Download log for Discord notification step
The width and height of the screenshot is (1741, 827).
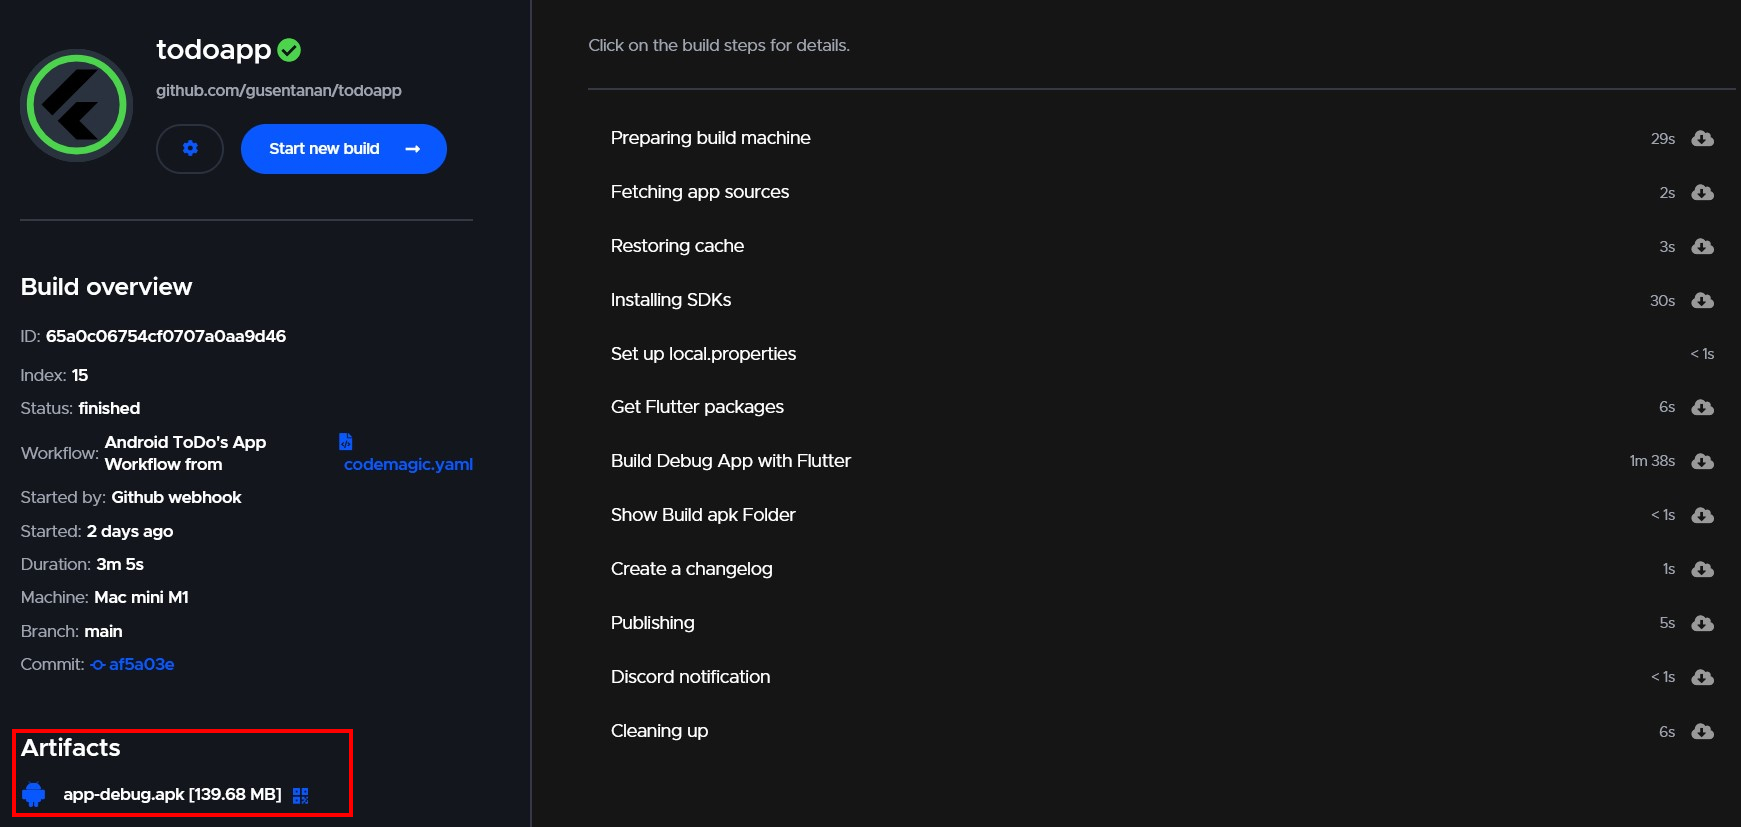pos(1702,677)
